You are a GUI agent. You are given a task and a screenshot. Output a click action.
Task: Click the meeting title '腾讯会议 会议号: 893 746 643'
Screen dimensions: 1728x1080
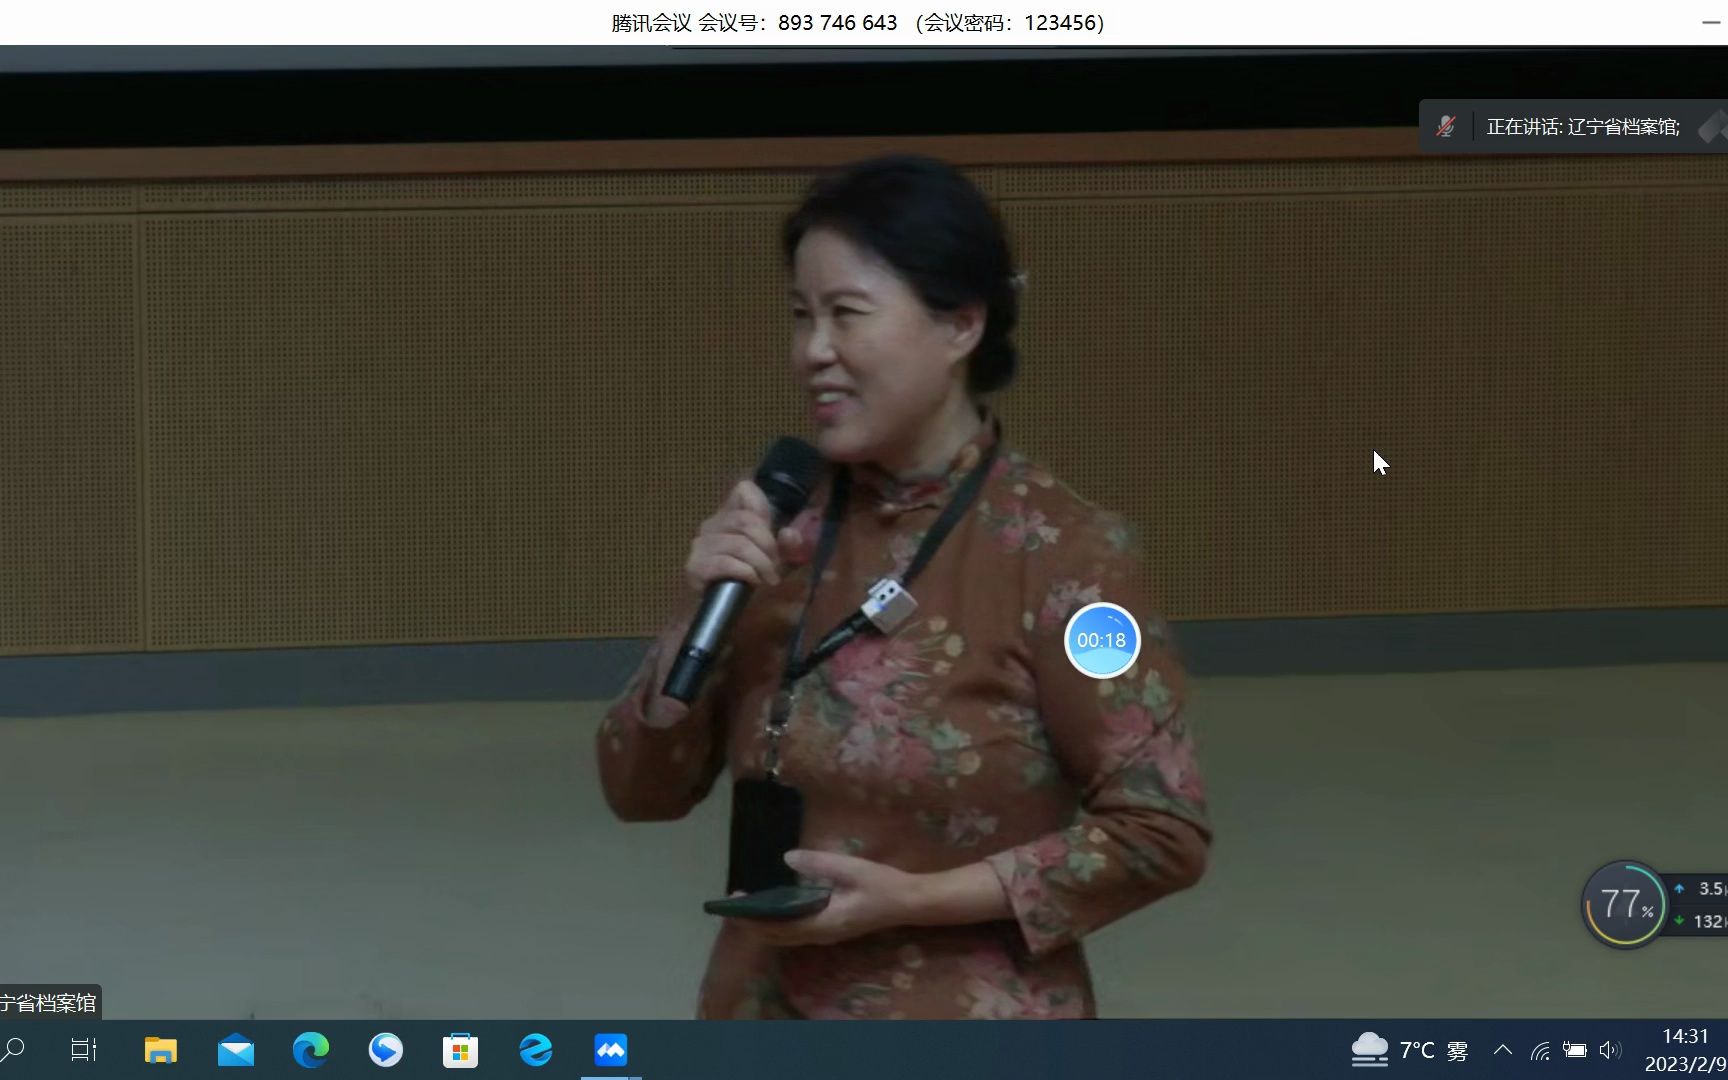[x=755, y=22]
